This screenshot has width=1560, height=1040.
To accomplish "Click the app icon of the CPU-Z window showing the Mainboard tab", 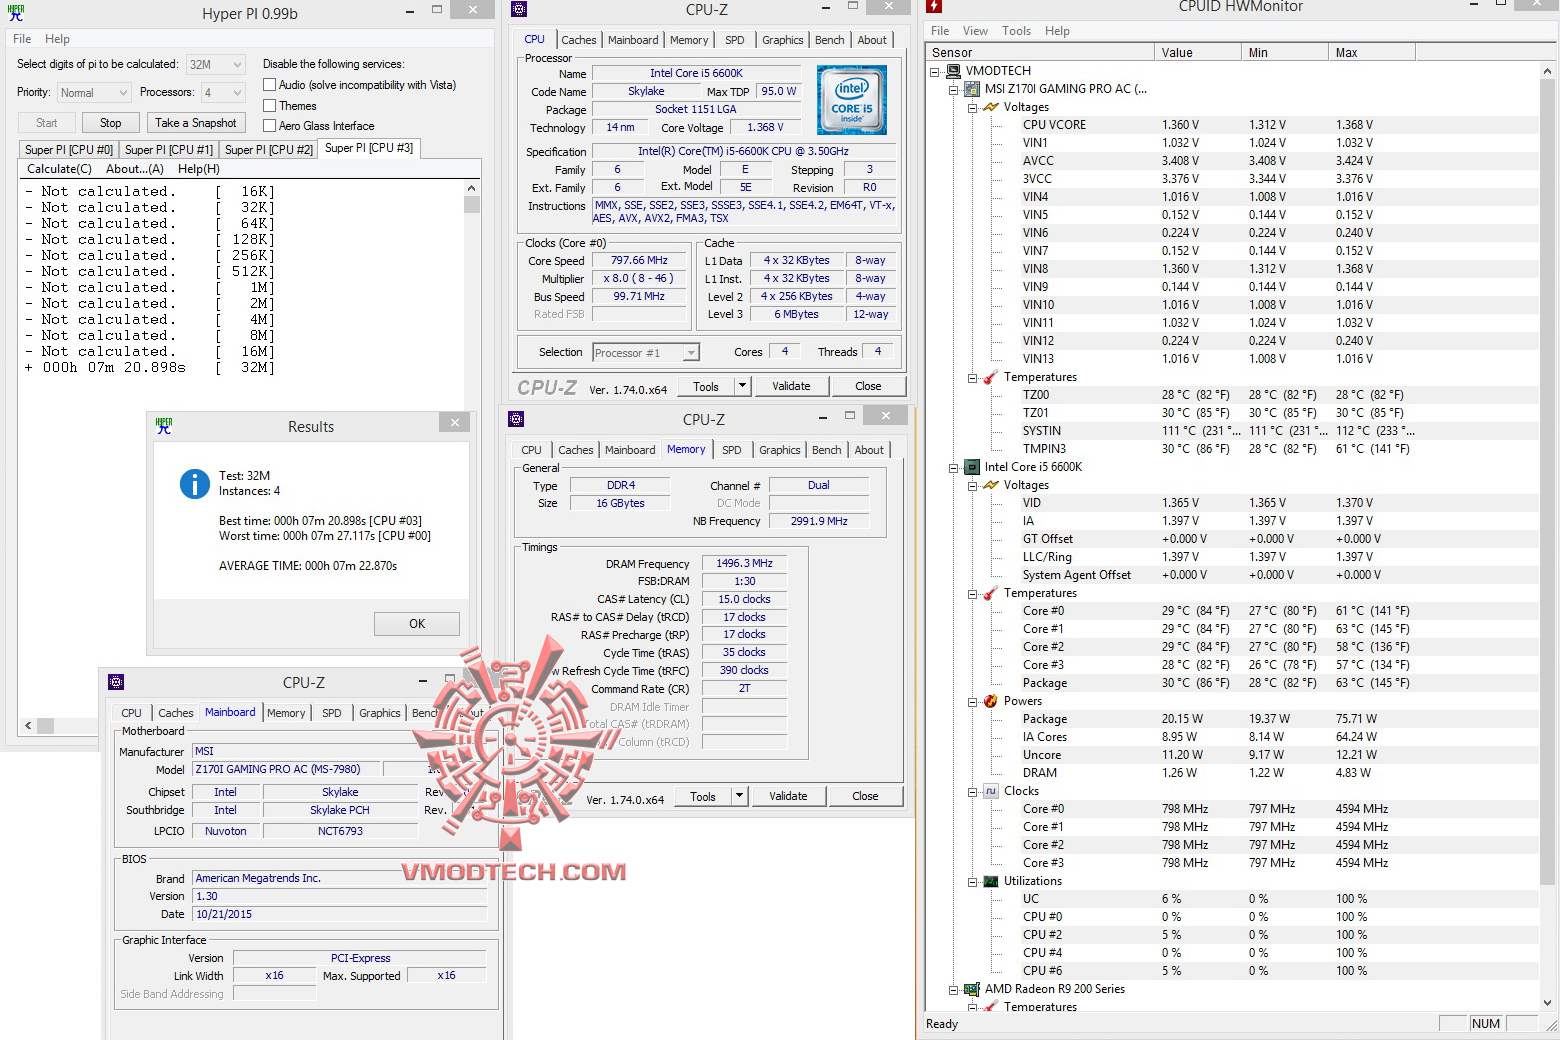I will click(116, 682).
